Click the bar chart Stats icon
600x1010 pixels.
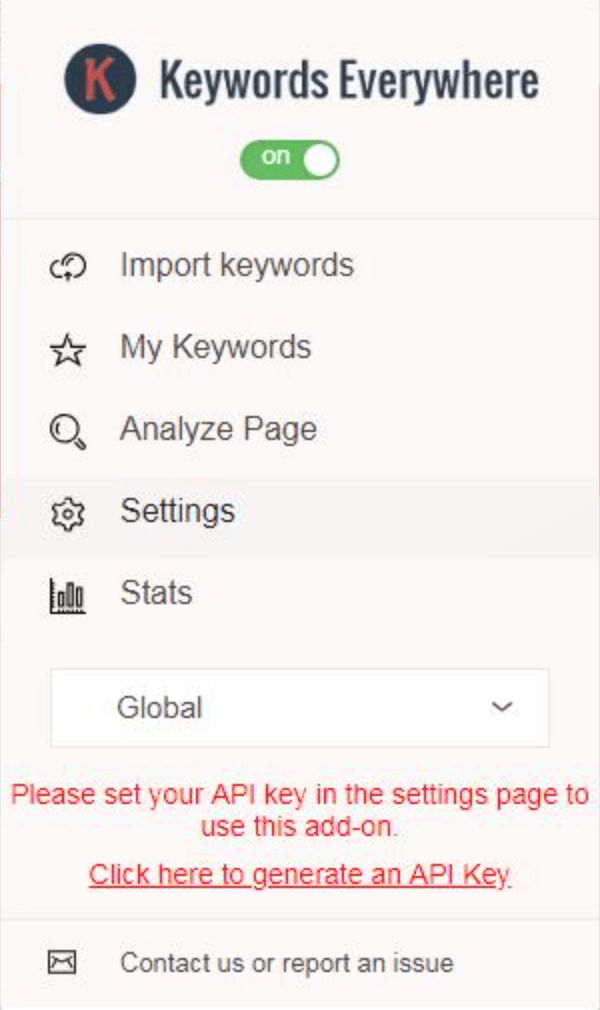click(68, 595)
